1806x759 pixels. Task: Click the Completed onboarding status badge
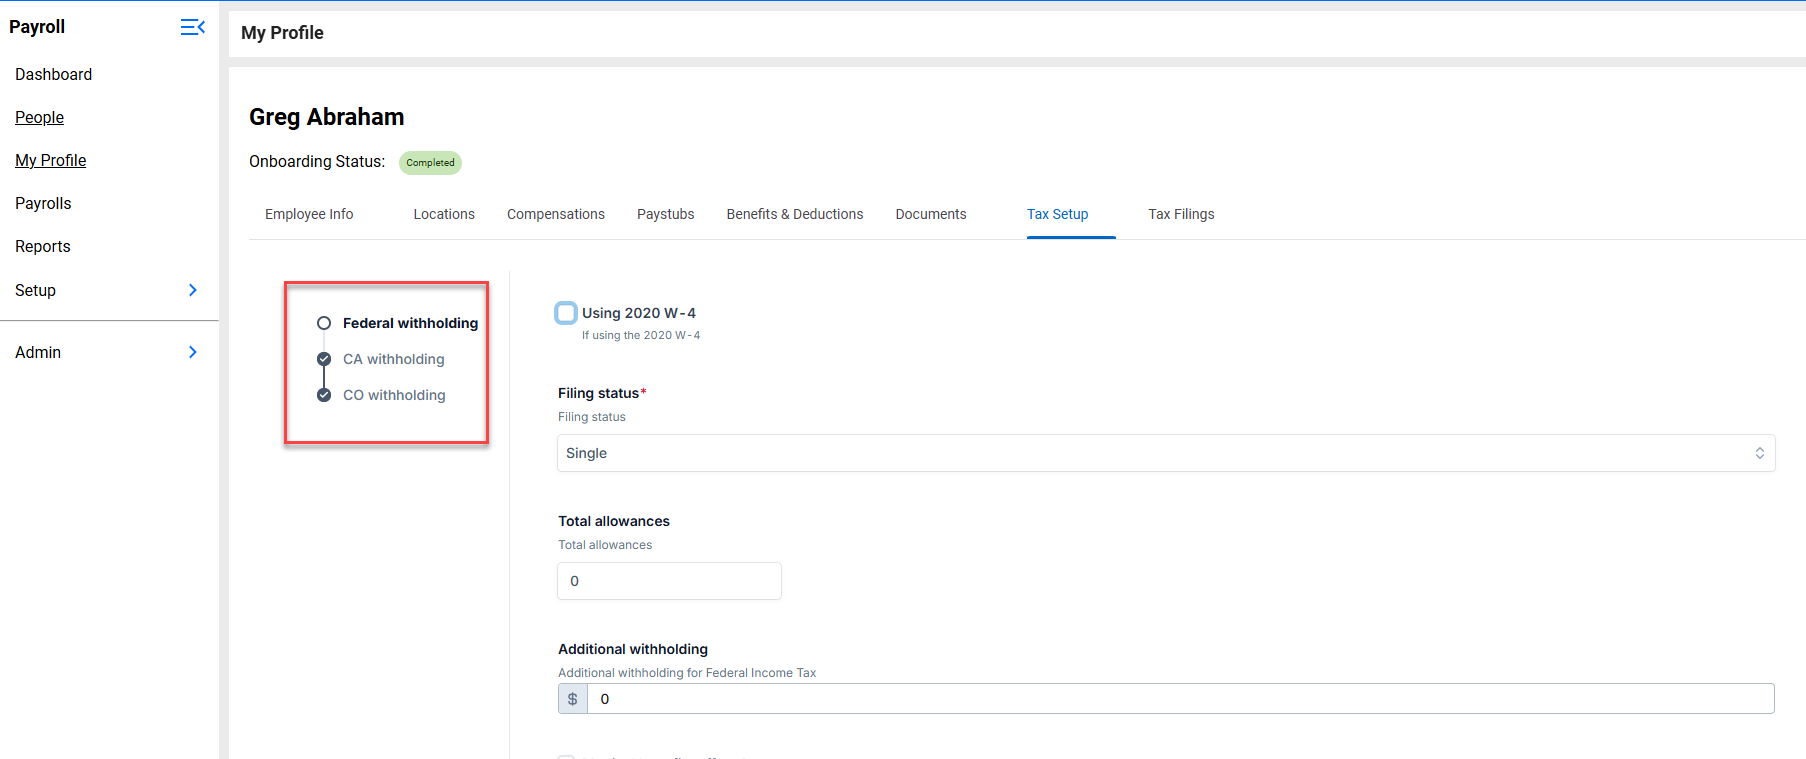pyautogui.click(x=430, y=163)
